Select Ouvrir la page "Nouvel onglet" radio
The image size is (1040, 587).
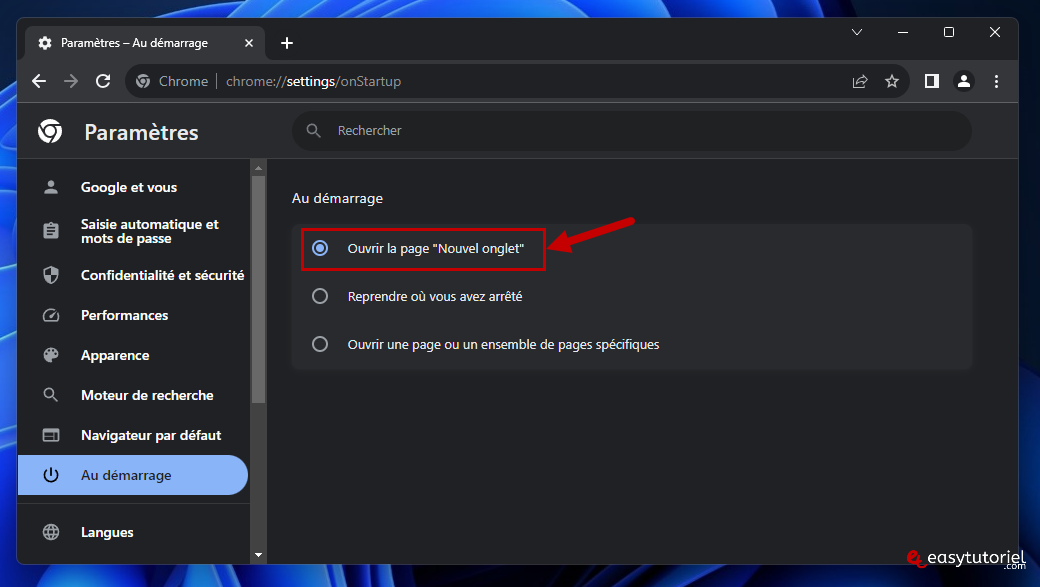tap(320, 248)
